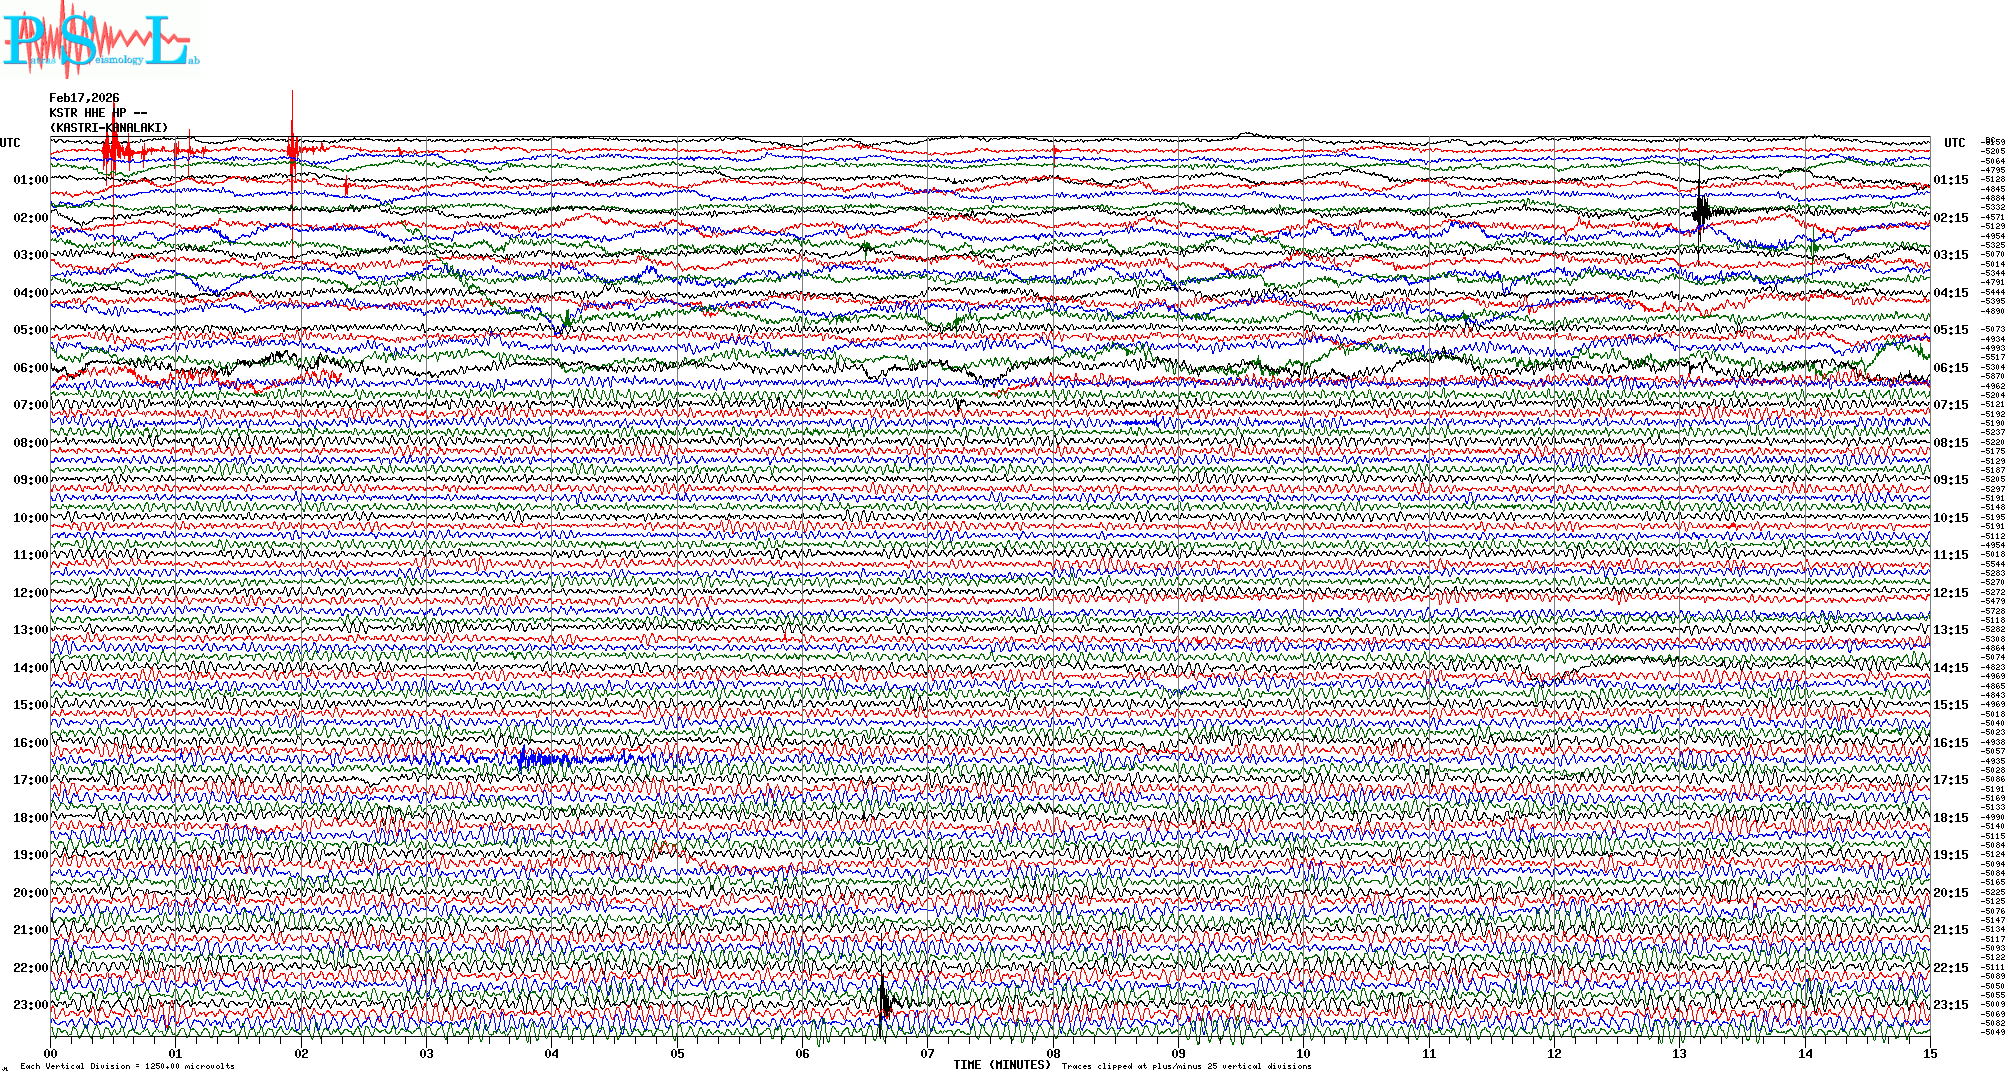Click the right UTC axis label
2010x1080 pixels.
point(1954,143)
